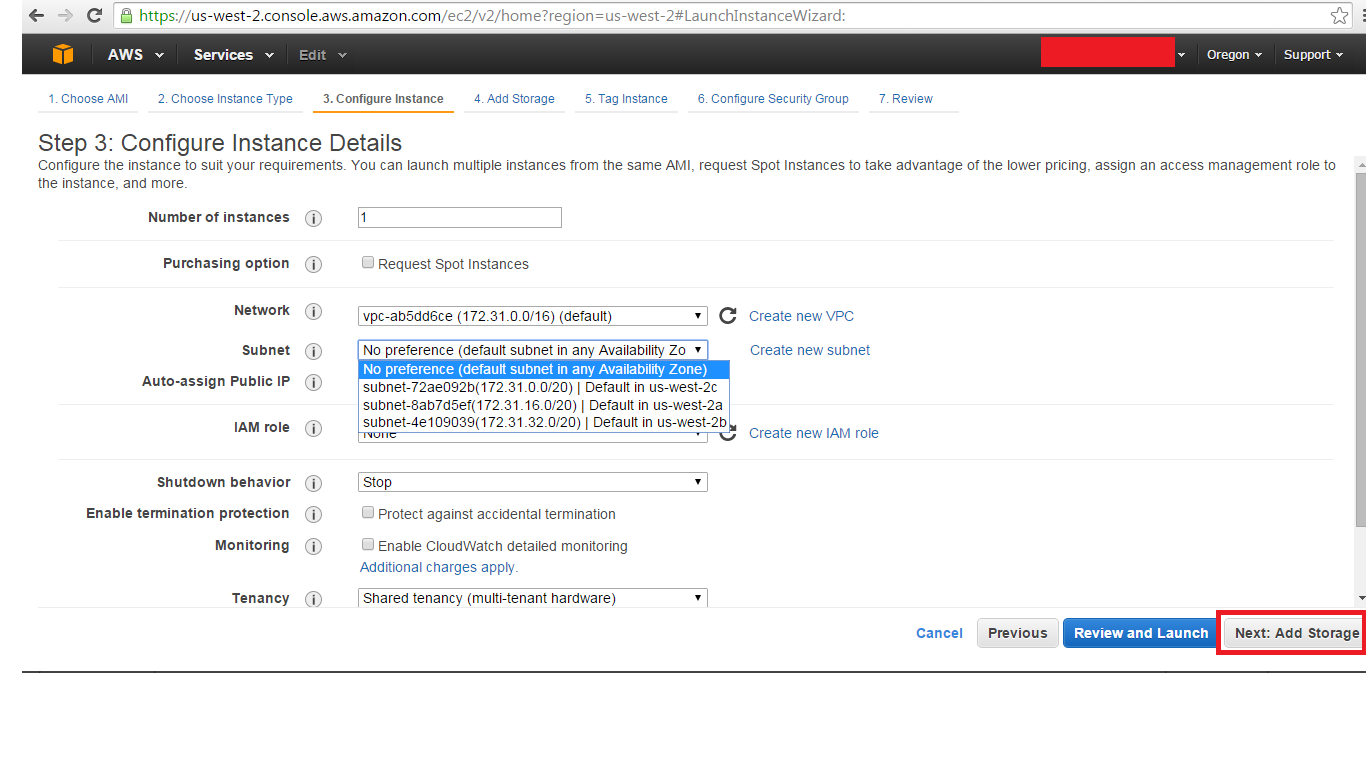Refresh the IAM role list icon
This screenshot has width=1366, height=768.
(728, 433)
